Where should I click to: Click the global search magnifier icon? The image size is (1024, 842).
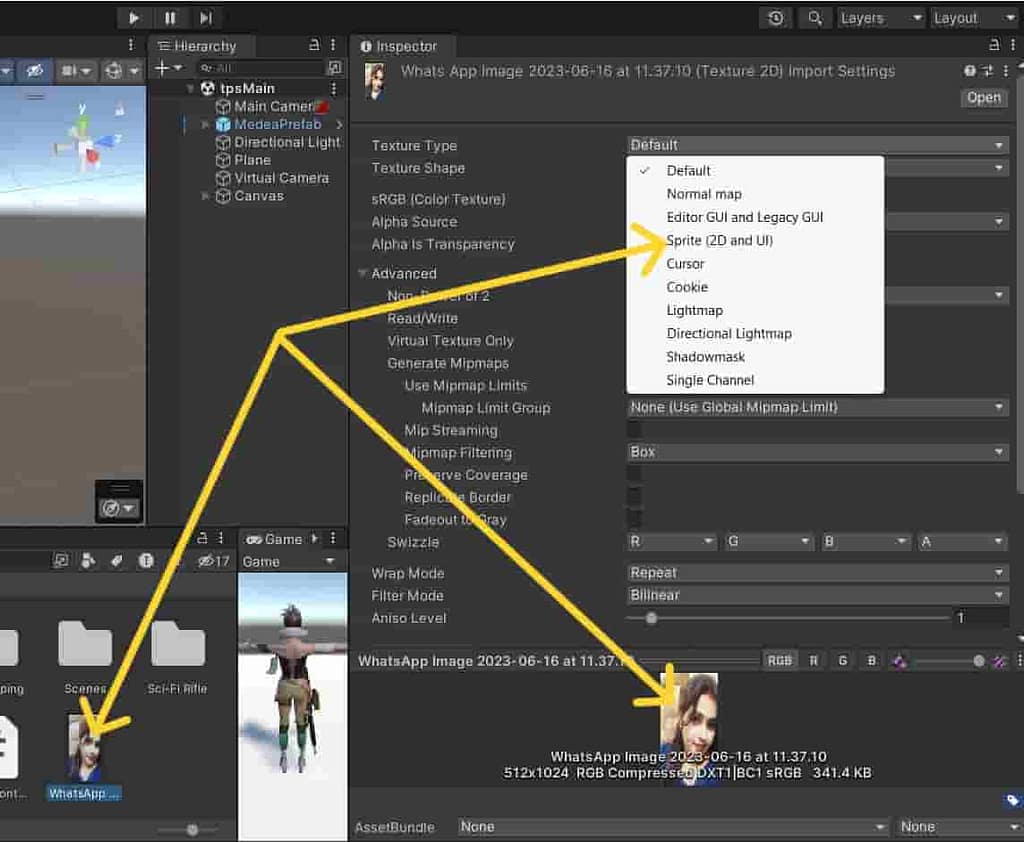(x=815, y=18)
